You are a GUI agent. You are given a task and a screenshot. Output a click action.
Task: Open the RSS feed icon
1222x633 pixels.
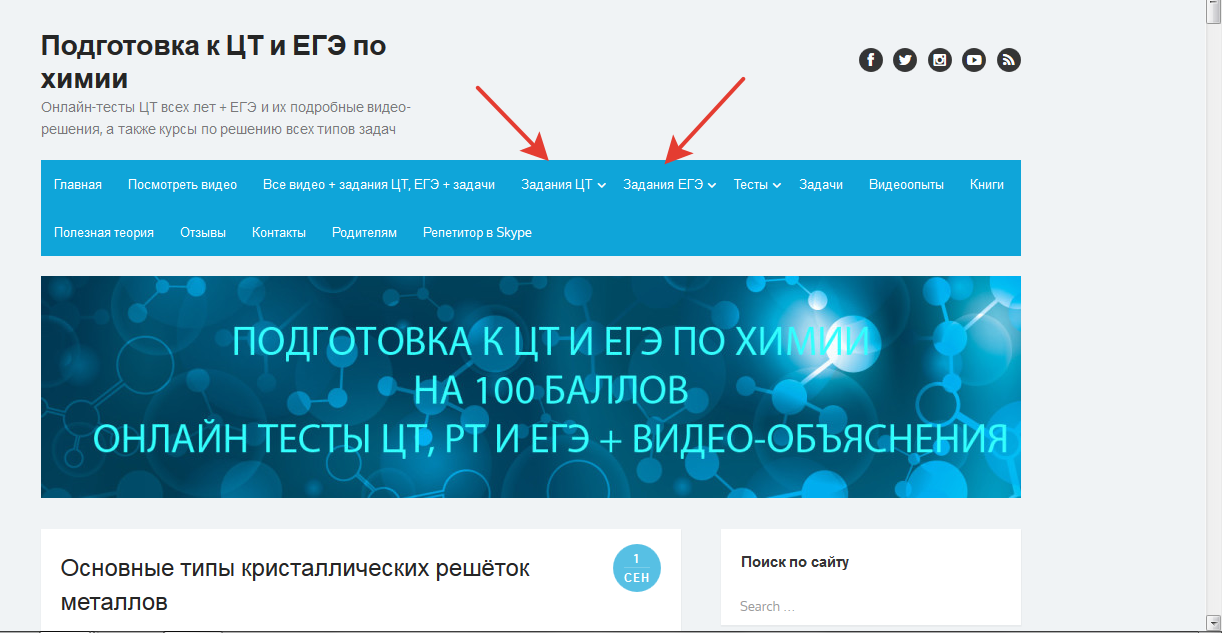[1009, 60]
